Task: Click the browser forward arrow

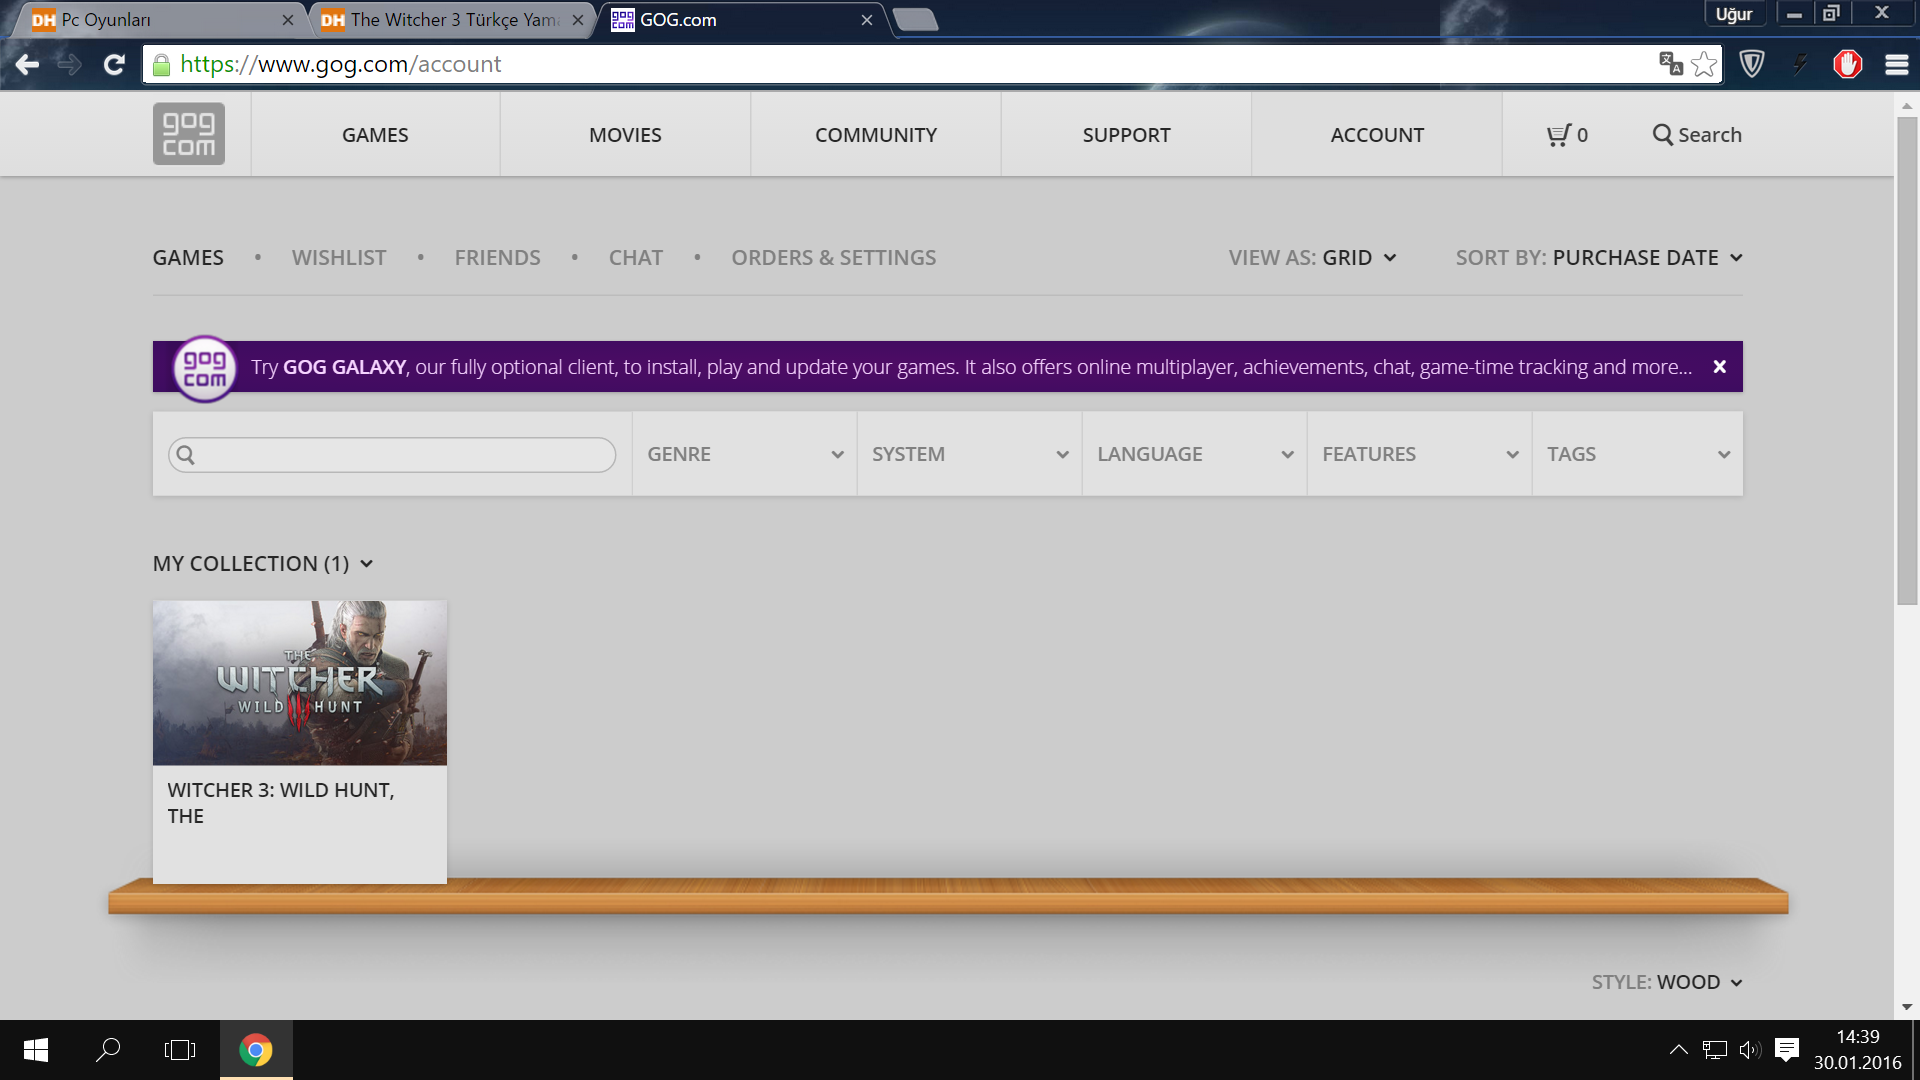Action: (x=69, y=65)
